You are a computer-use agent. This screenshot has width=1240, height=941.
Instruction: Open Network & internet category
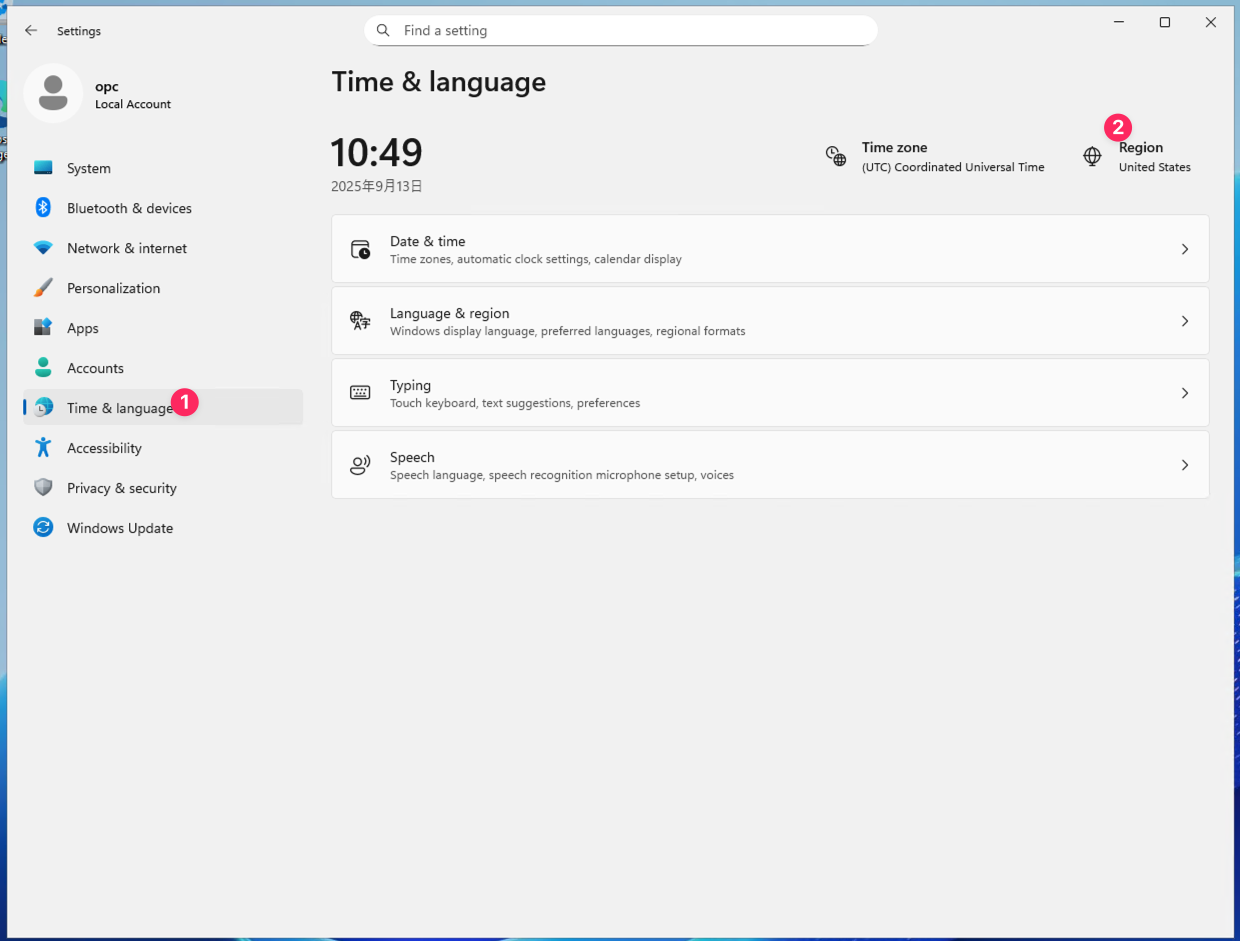click(163, 248)
